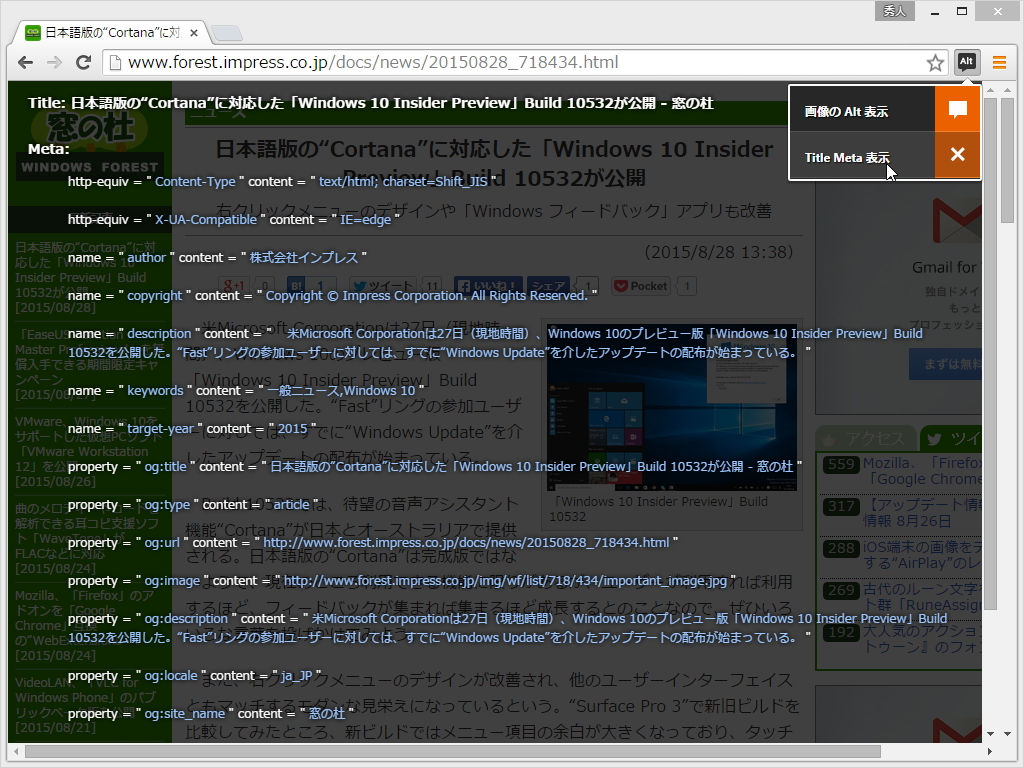Click the X-UA-Compatible meta name

(206, 219)
